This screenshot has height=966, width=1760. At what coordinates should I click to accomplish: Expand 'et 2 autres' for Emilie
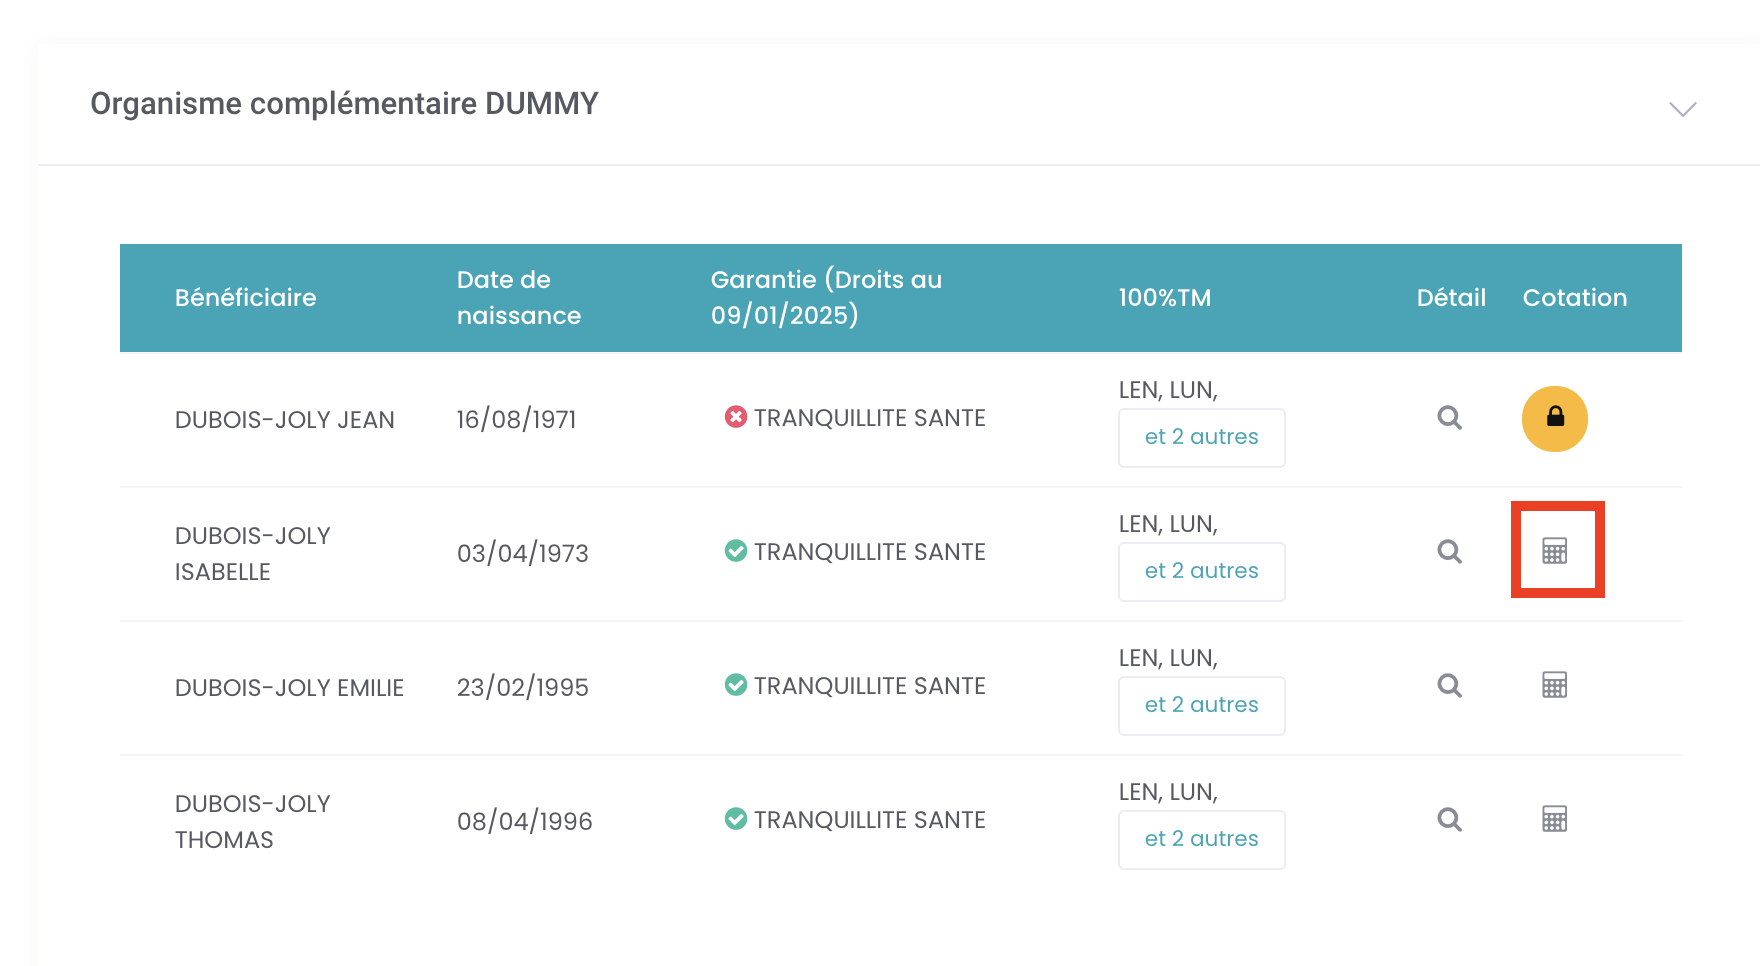pyautogui.click(x=1202, y=706)
